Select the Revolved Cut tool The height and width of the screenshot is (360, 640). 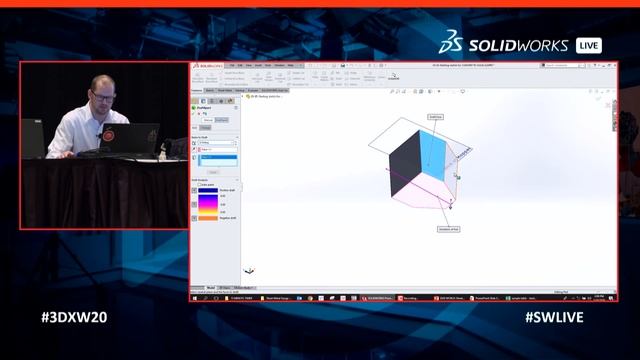pos(280,78)
